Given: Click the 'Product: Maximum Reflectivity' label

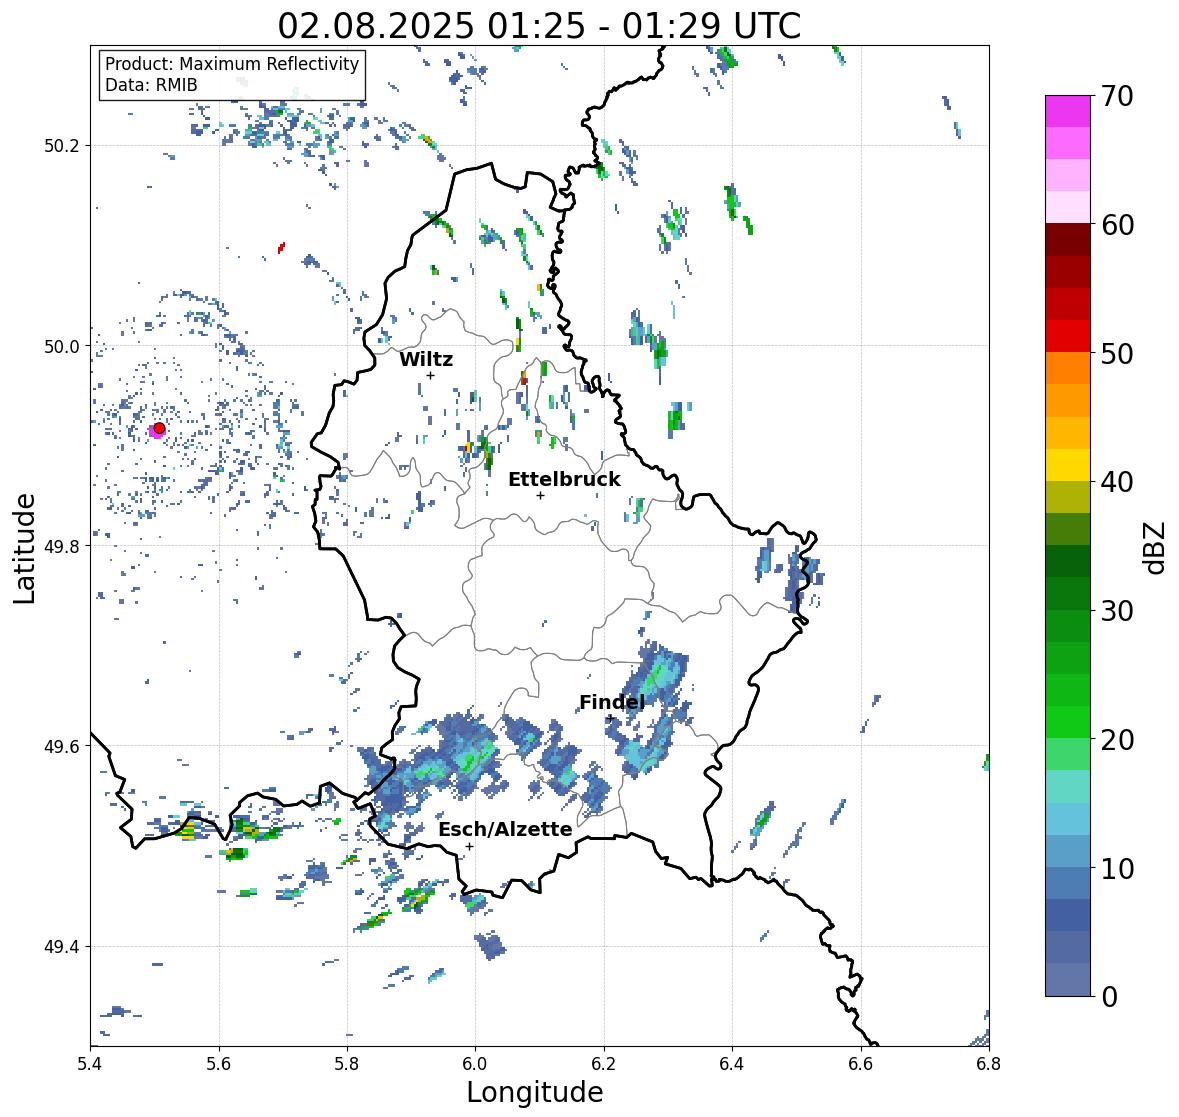Looking at the screenshot, I should tap(232, 64).
